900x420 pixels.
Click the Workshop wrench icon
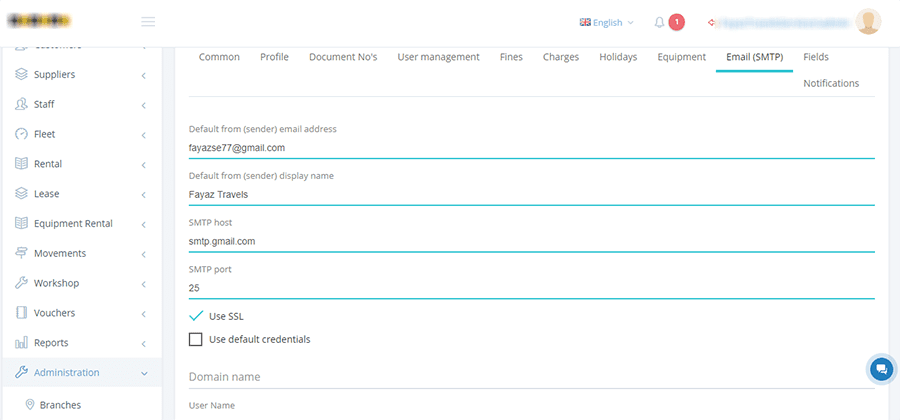pyautogui.click(x=21, y=283)
